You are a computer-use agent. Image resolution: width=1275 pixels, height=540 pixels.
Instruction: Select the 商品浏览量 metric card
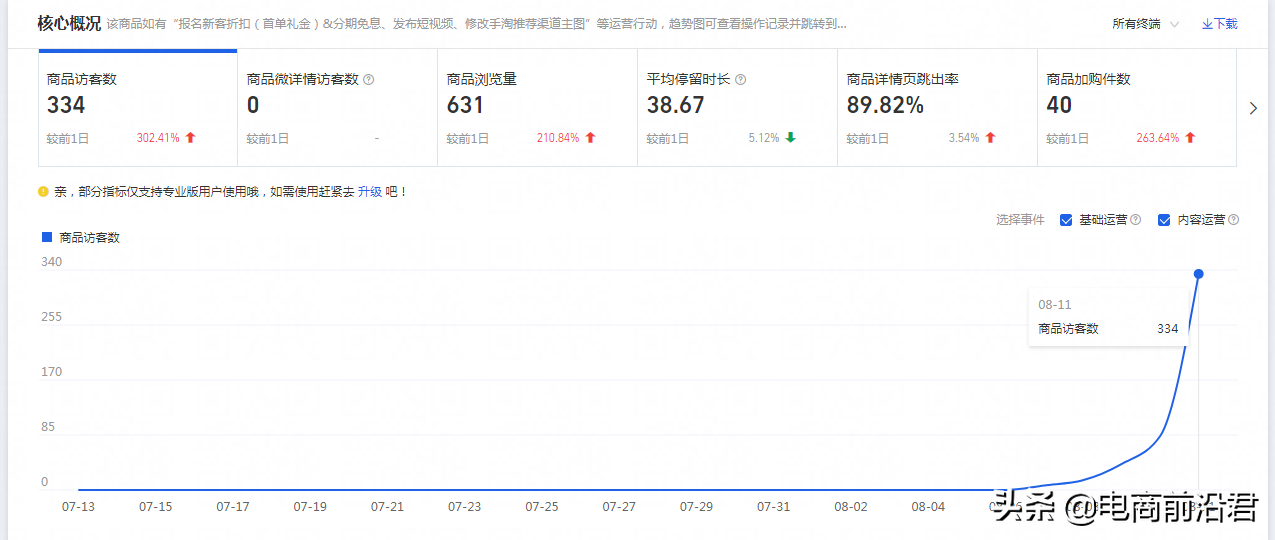[537, 108]
